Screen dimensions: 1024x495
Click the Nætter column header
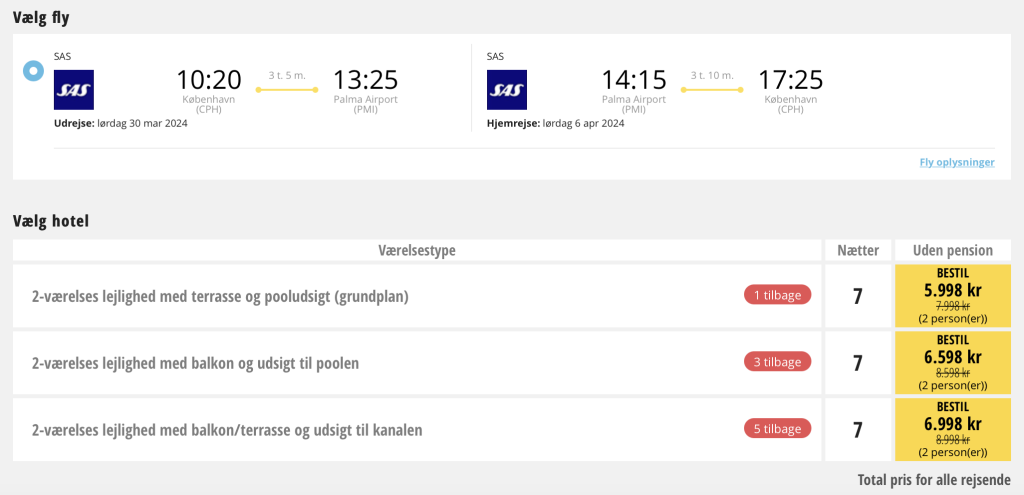pyautogui.click(x=857, y=250)
